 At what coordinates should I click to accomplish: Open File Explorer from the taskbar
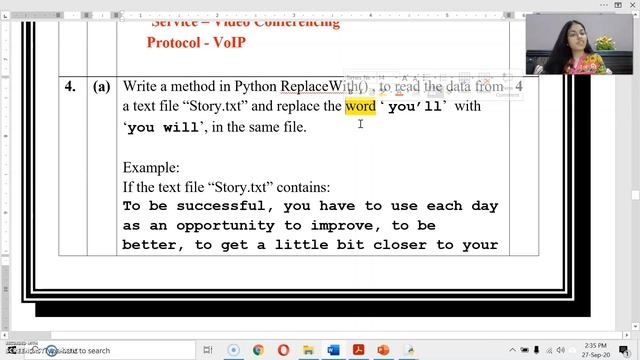[x=309, y=350]
